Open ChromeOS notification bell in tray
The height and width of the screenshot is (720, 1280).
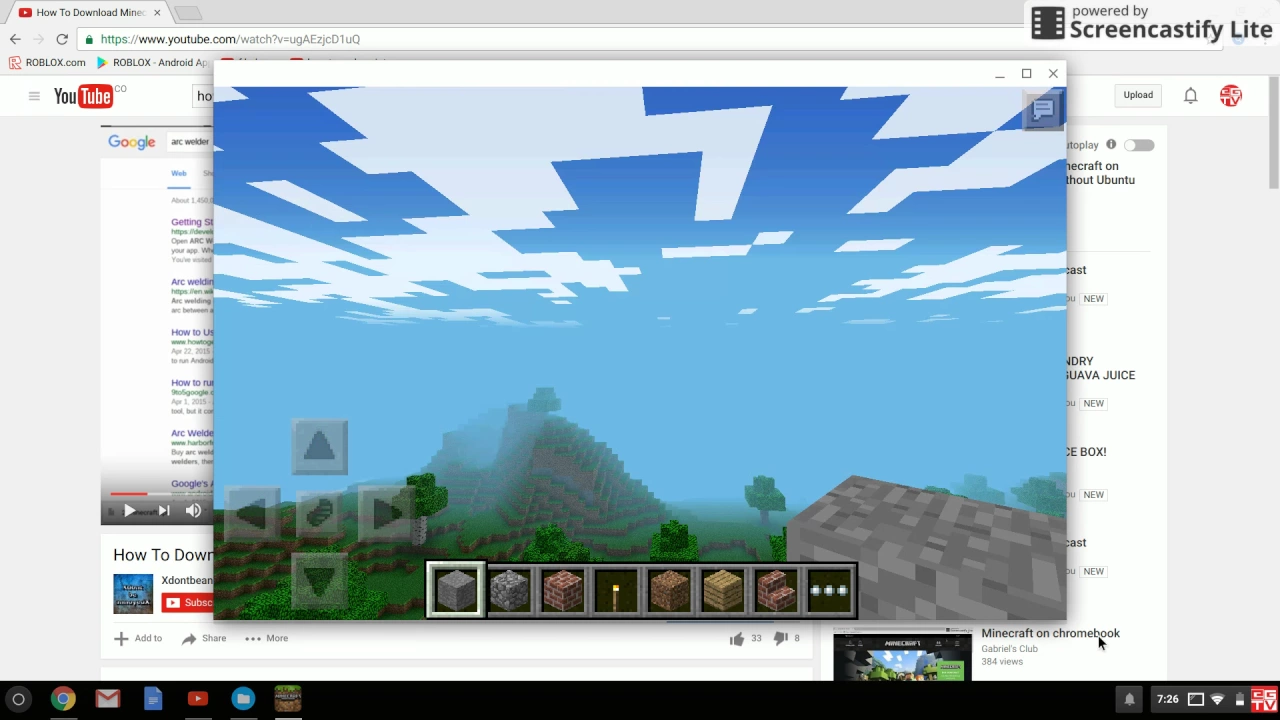[1129, 699]
